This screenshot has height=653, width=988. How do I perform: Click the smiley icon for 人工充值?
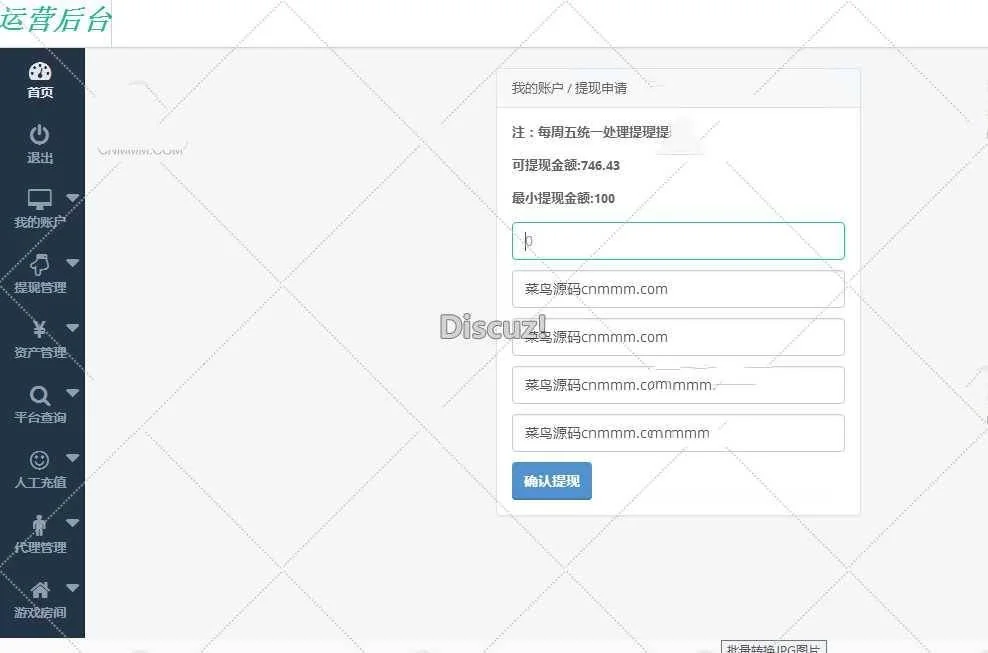[40, 459]
